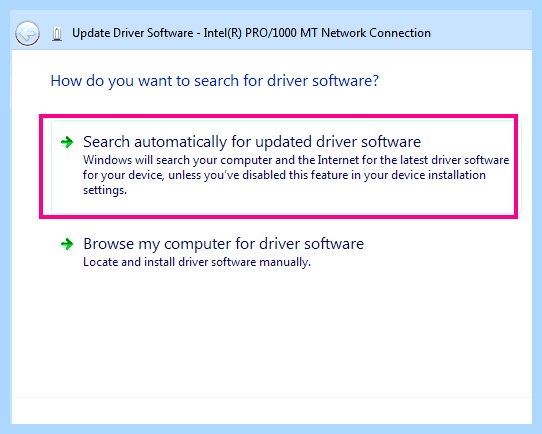Click 'Locate and install driver software manually' text
The width and height of the screenshot is (542, 434).
197,262
